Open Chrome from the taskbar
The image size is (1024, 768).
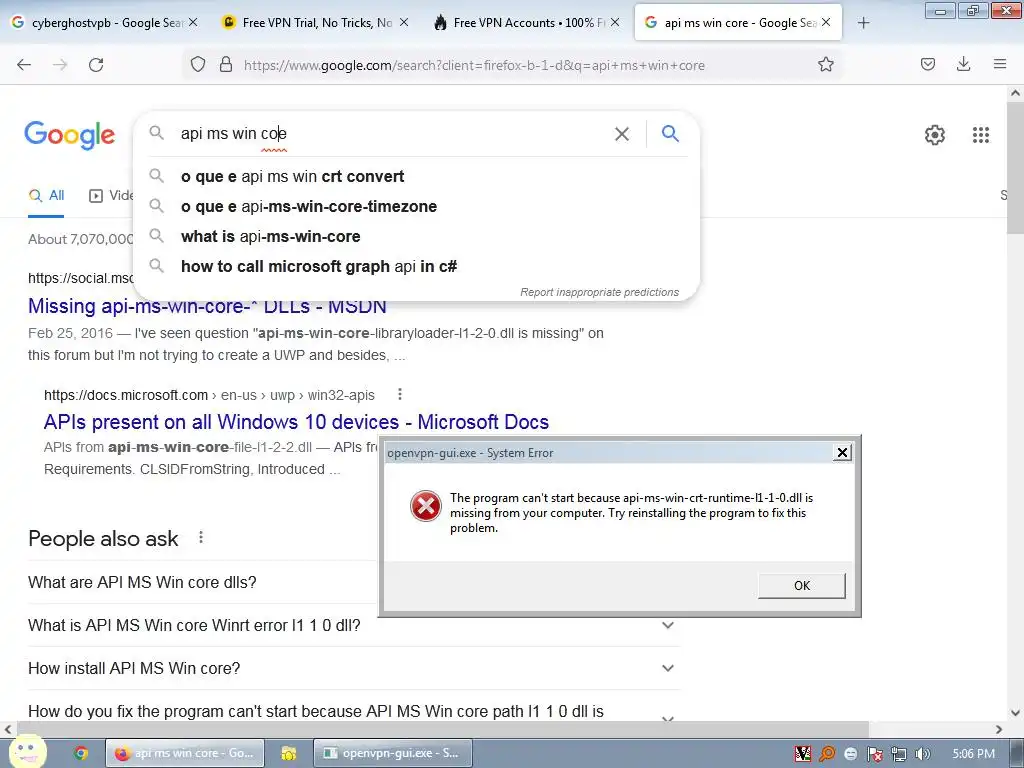81,753
